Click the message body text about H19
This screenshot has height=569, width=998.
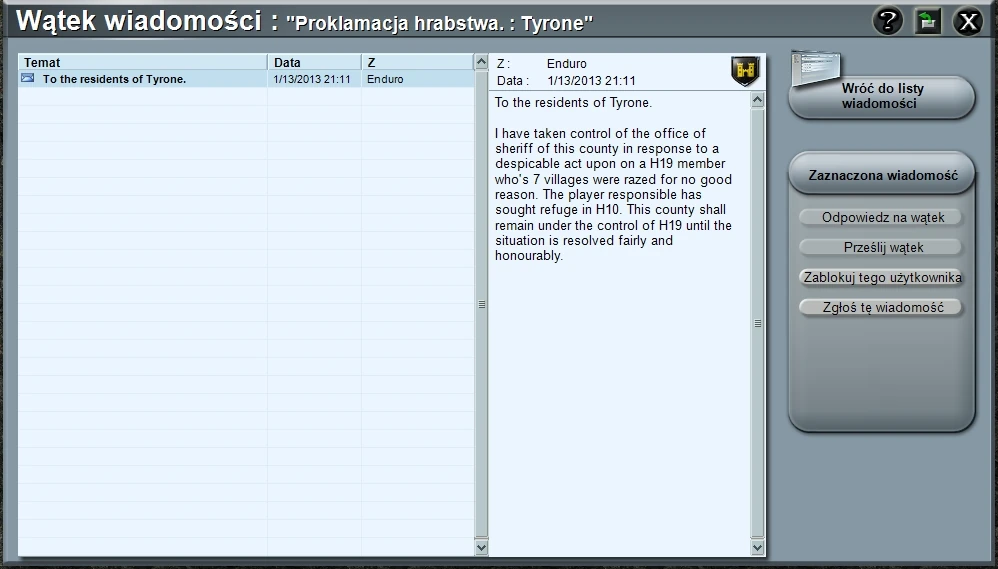[614, 194]
